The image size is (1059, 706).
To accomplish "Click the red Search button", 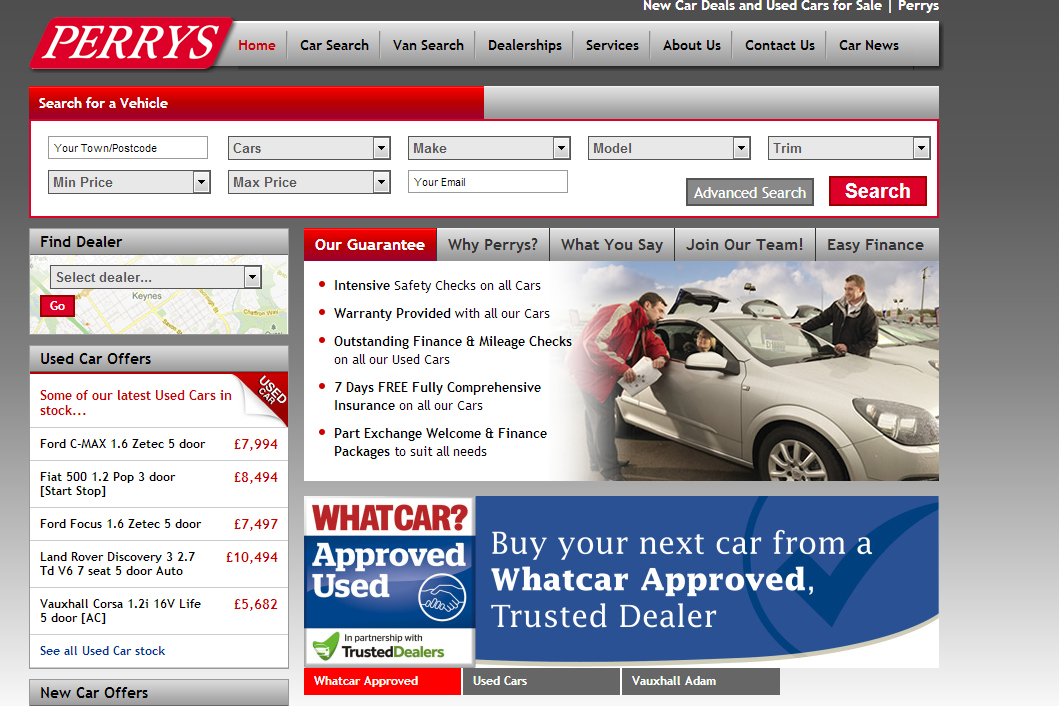I will coord(877,191).
